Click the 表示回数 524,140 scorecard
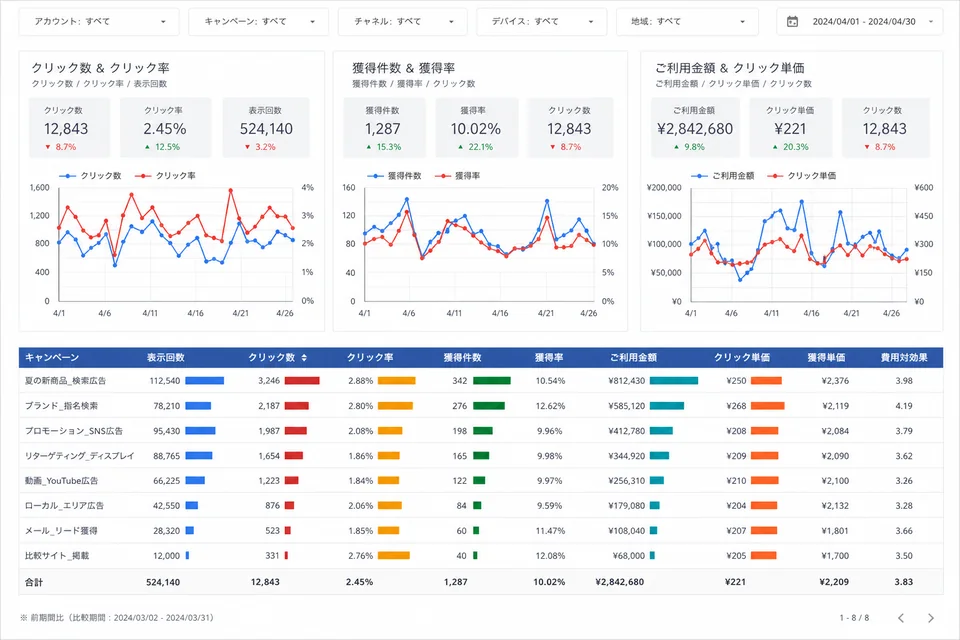Screen dimensions: 960x640 [266, 128]
